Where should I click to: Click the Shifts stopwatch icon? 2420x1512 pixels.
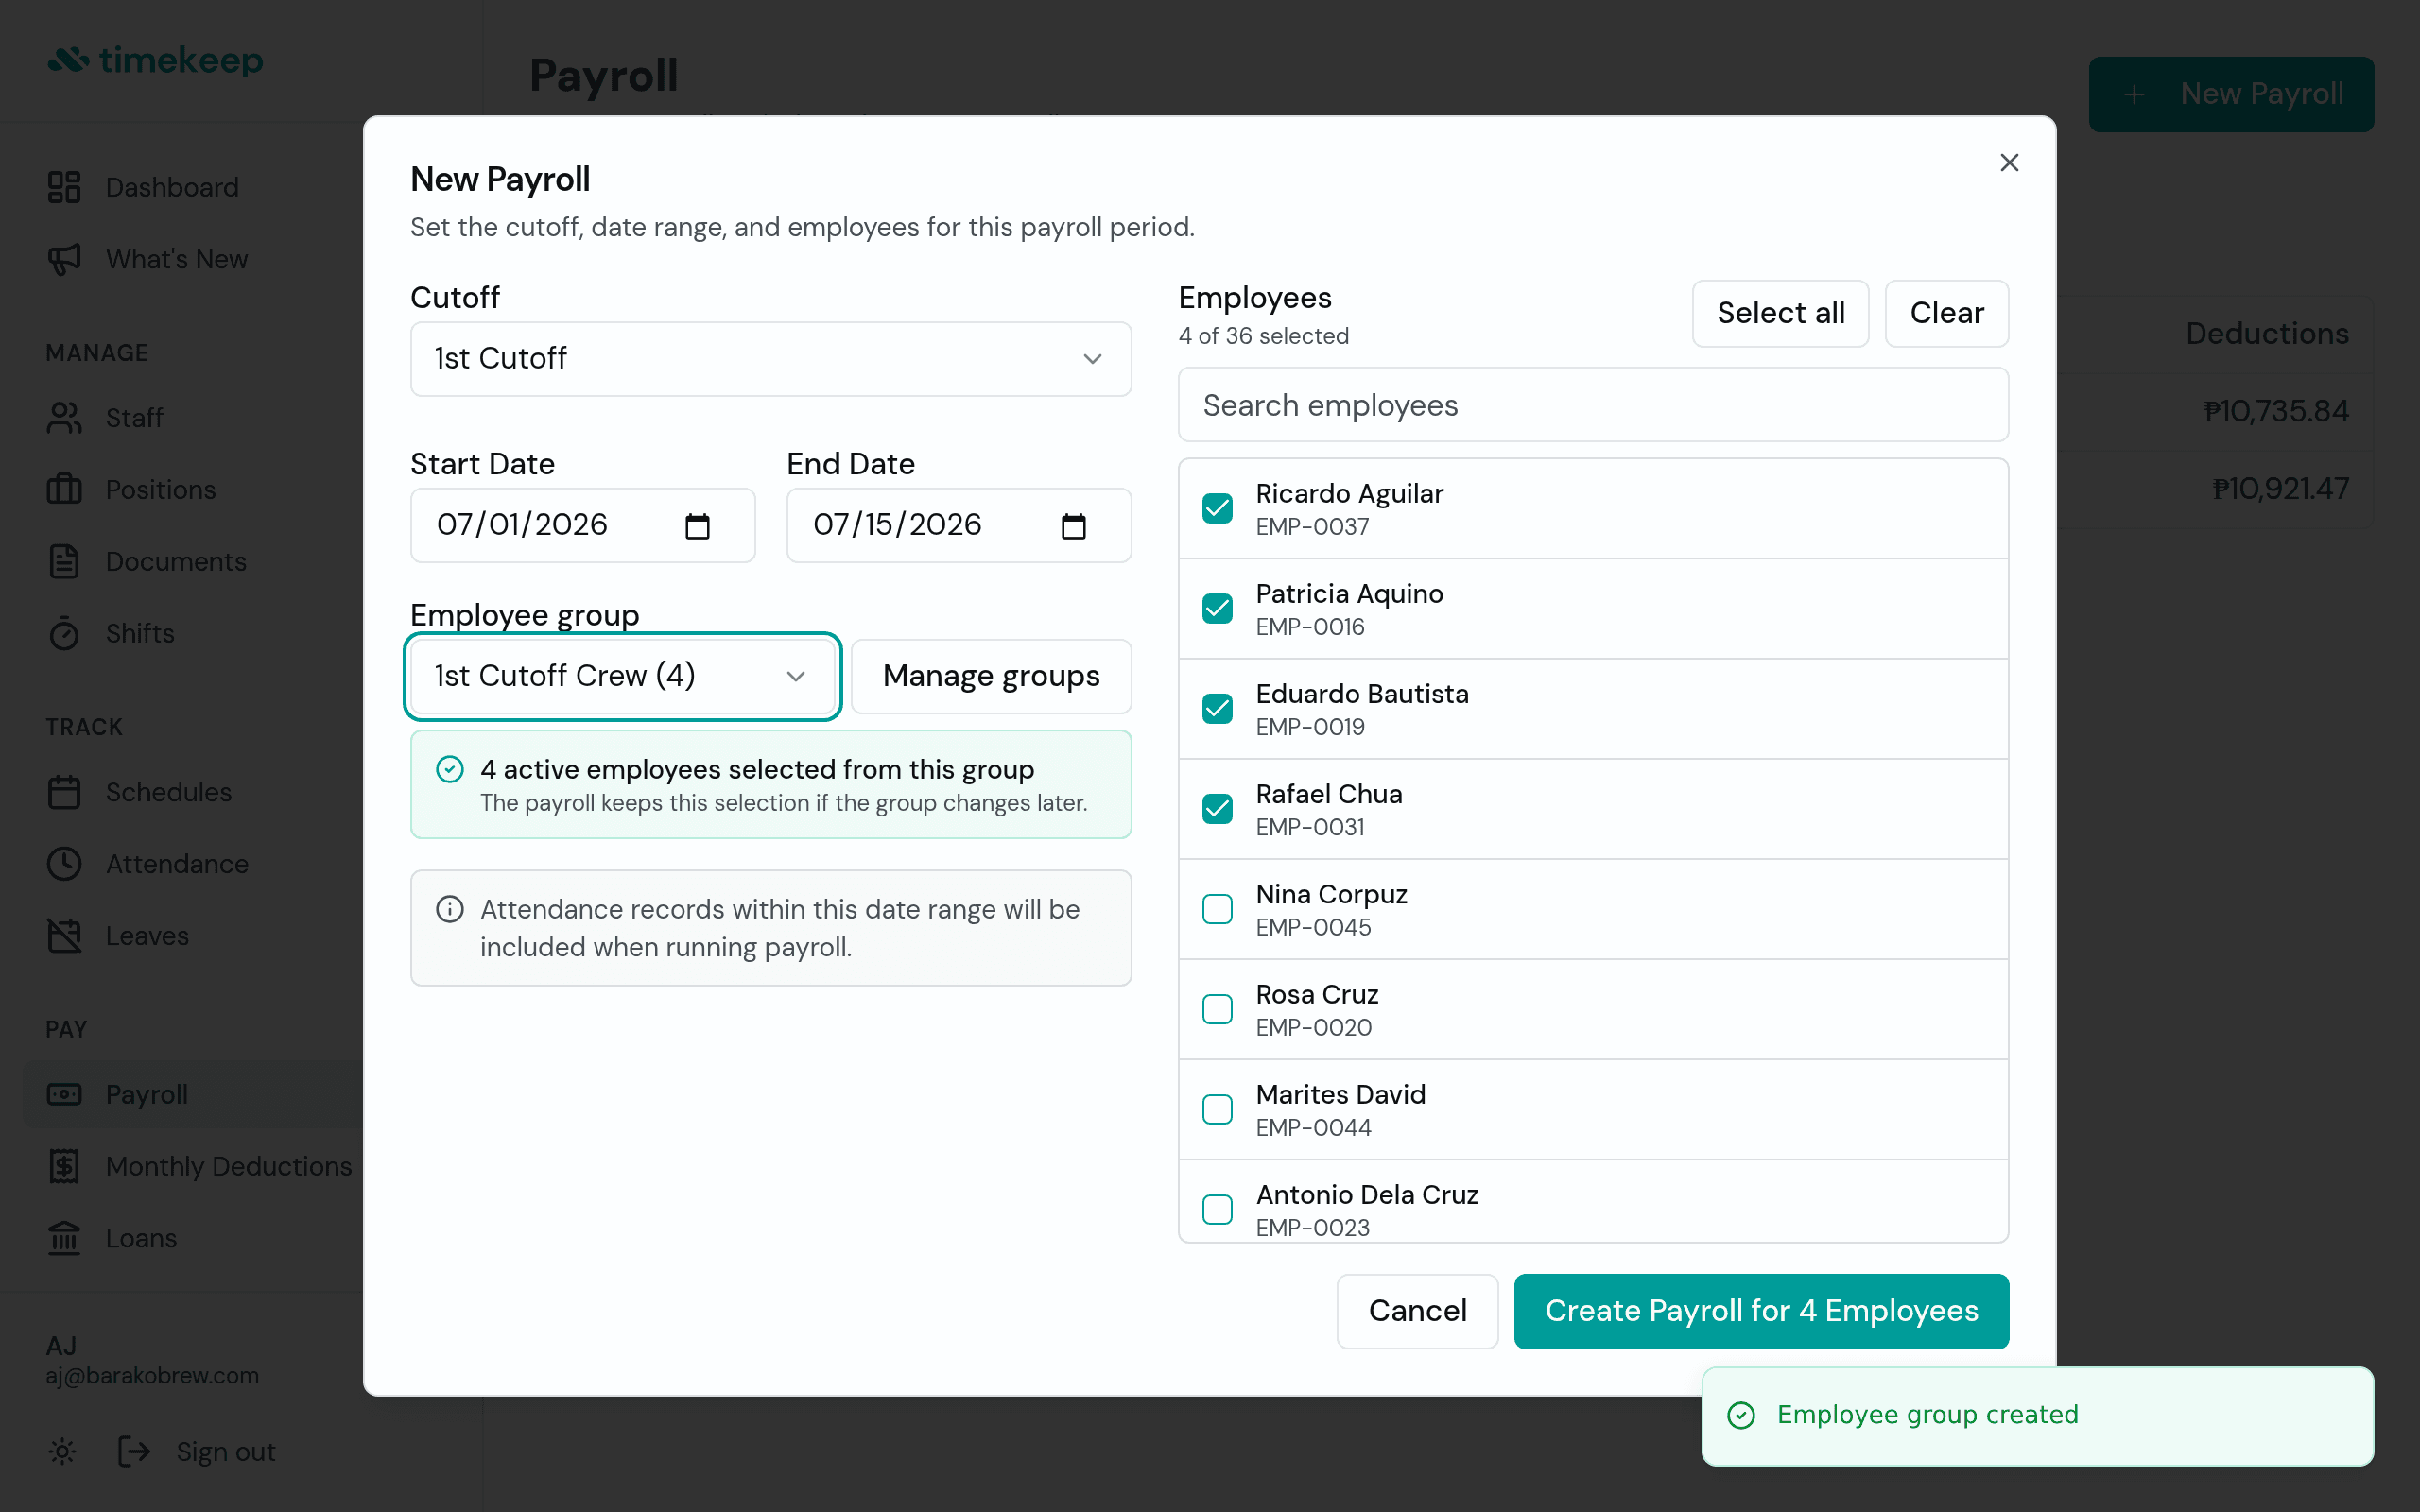(64, 633)
